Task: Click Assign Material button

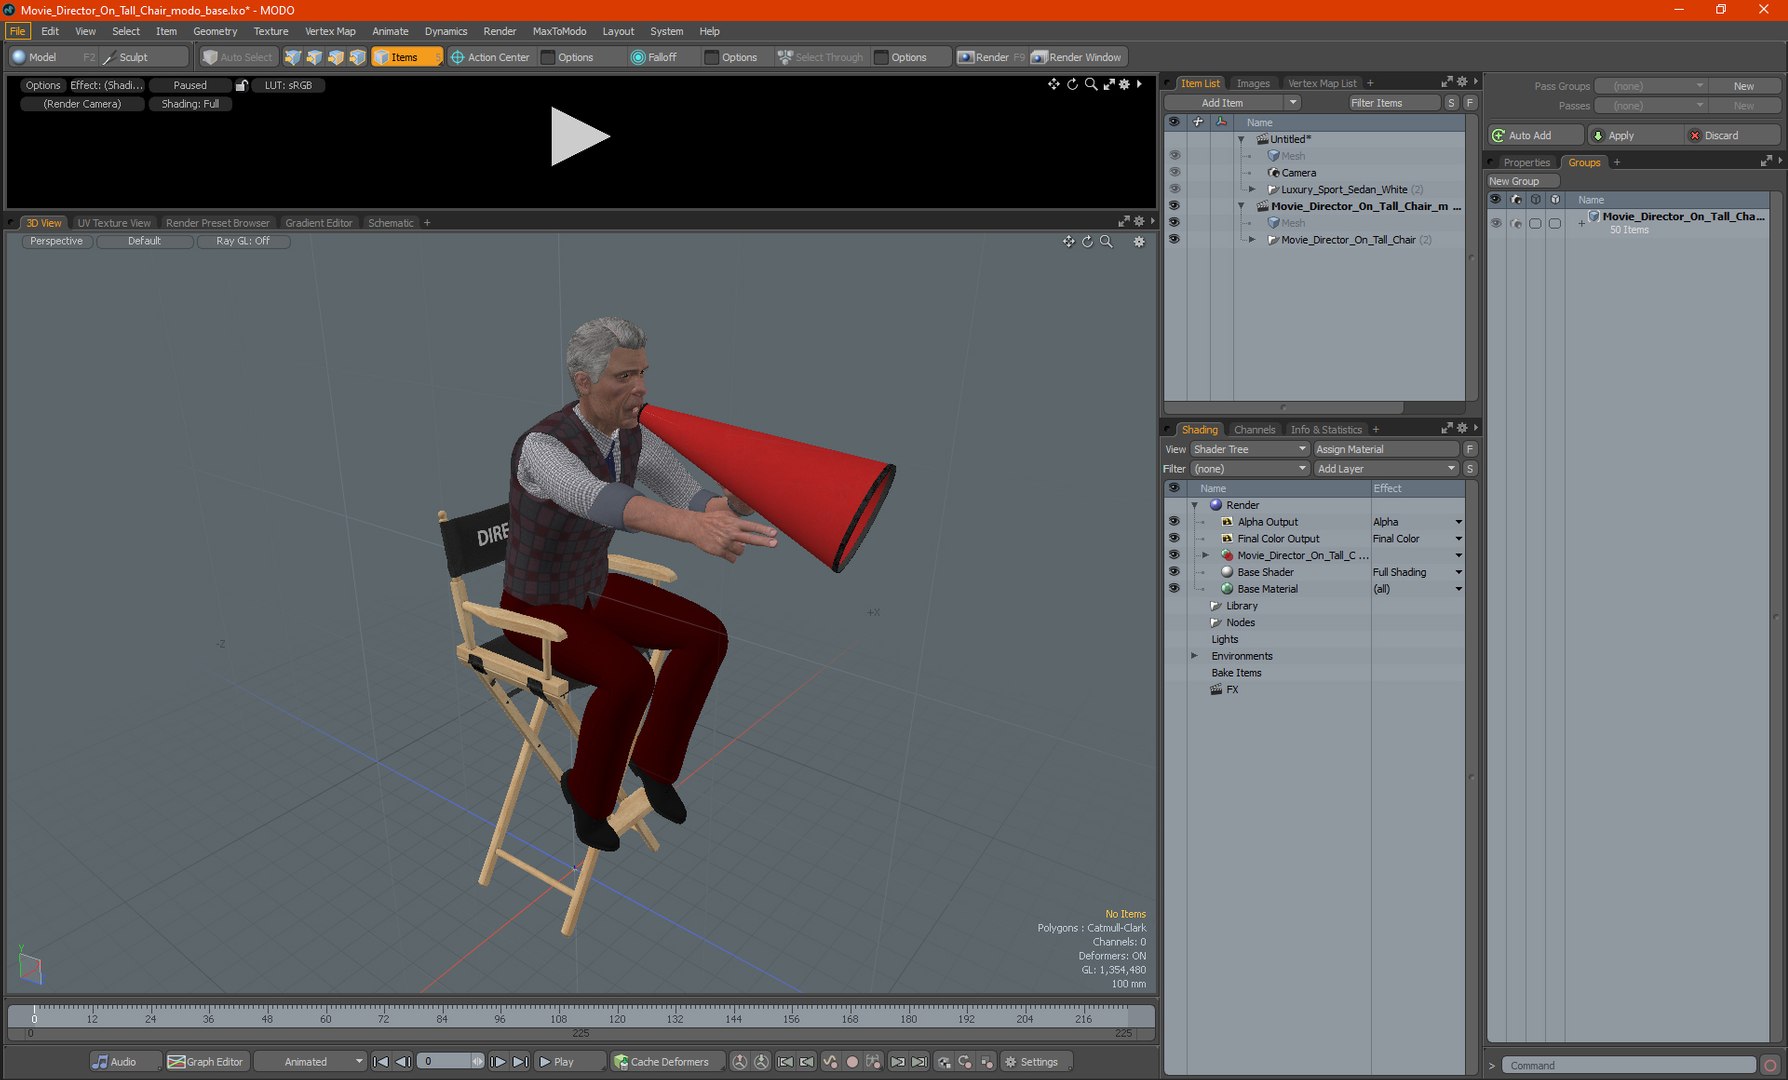Action: tap(1386, 449)
